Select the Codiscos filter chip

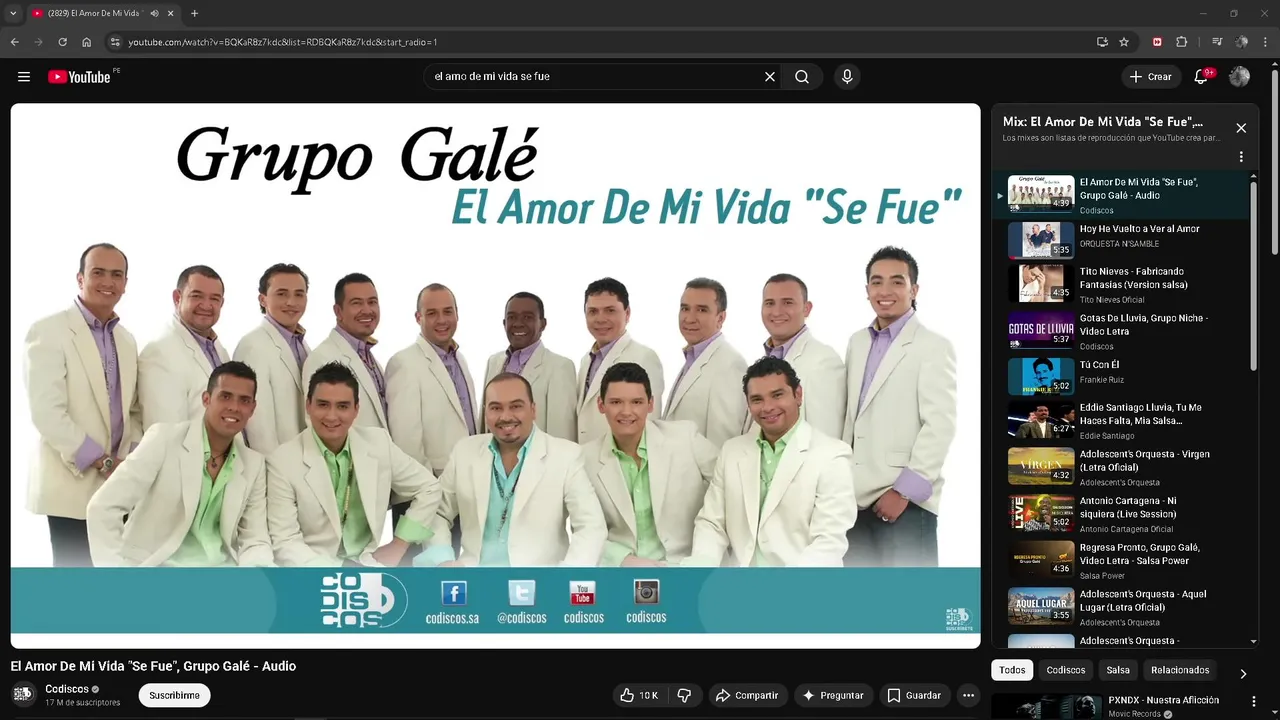pos(1066,670)
